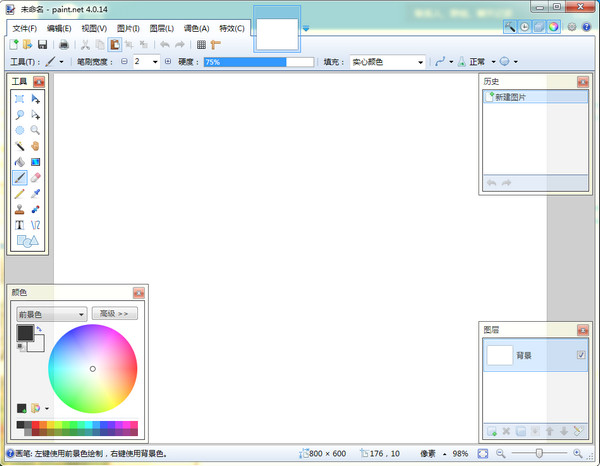
Task: Pick the Color Picker eyedropper tool
Action: click(x=35, y=193)
